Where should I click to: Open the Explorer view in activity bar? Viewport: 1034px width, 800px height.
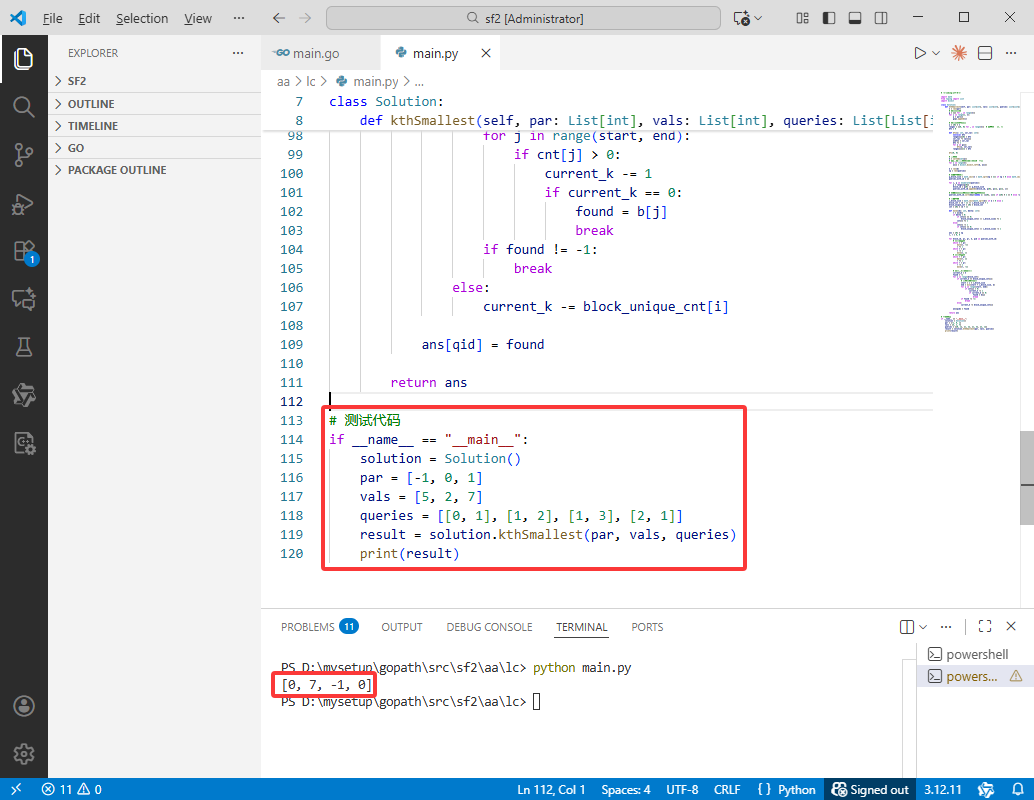[24, 59]
